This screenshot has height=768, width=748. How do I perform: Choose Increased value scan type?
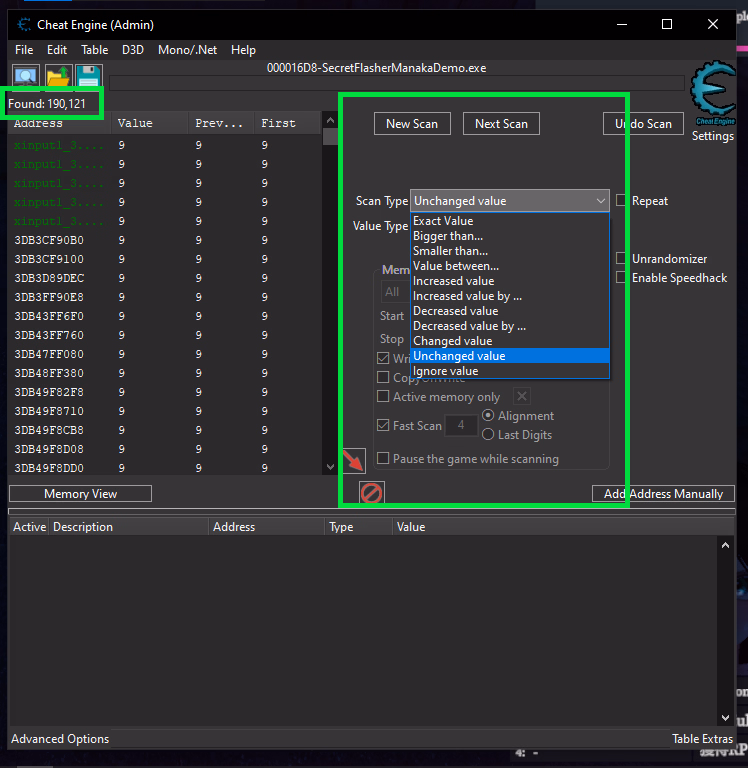coord(510,281)
